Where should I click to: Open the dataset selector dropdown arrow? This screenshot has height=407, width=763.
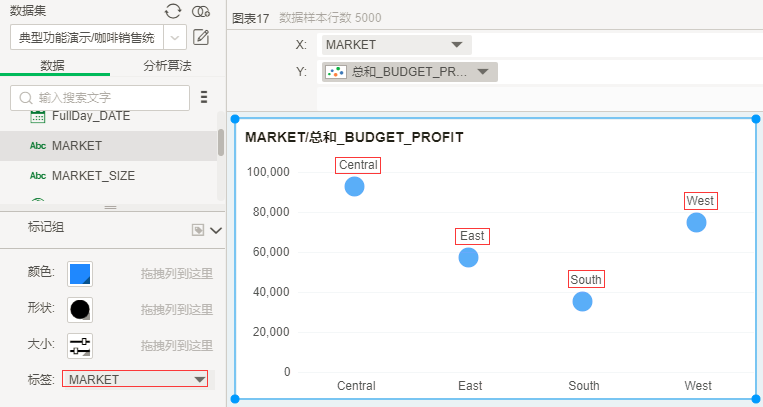175,38
